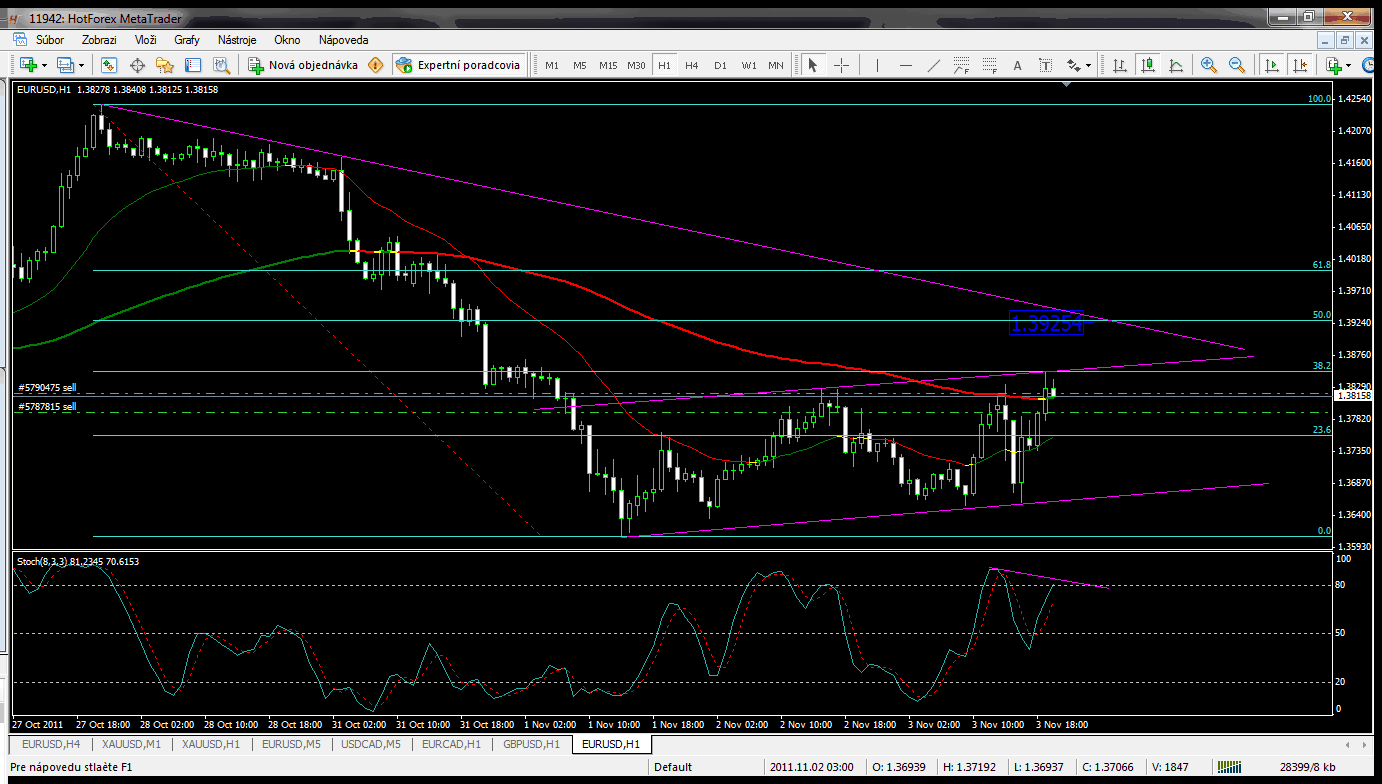Viewport: 1382px width, 784px height.
Task: Open the Navigator folder-star icon
Action: tap(165, 65)
